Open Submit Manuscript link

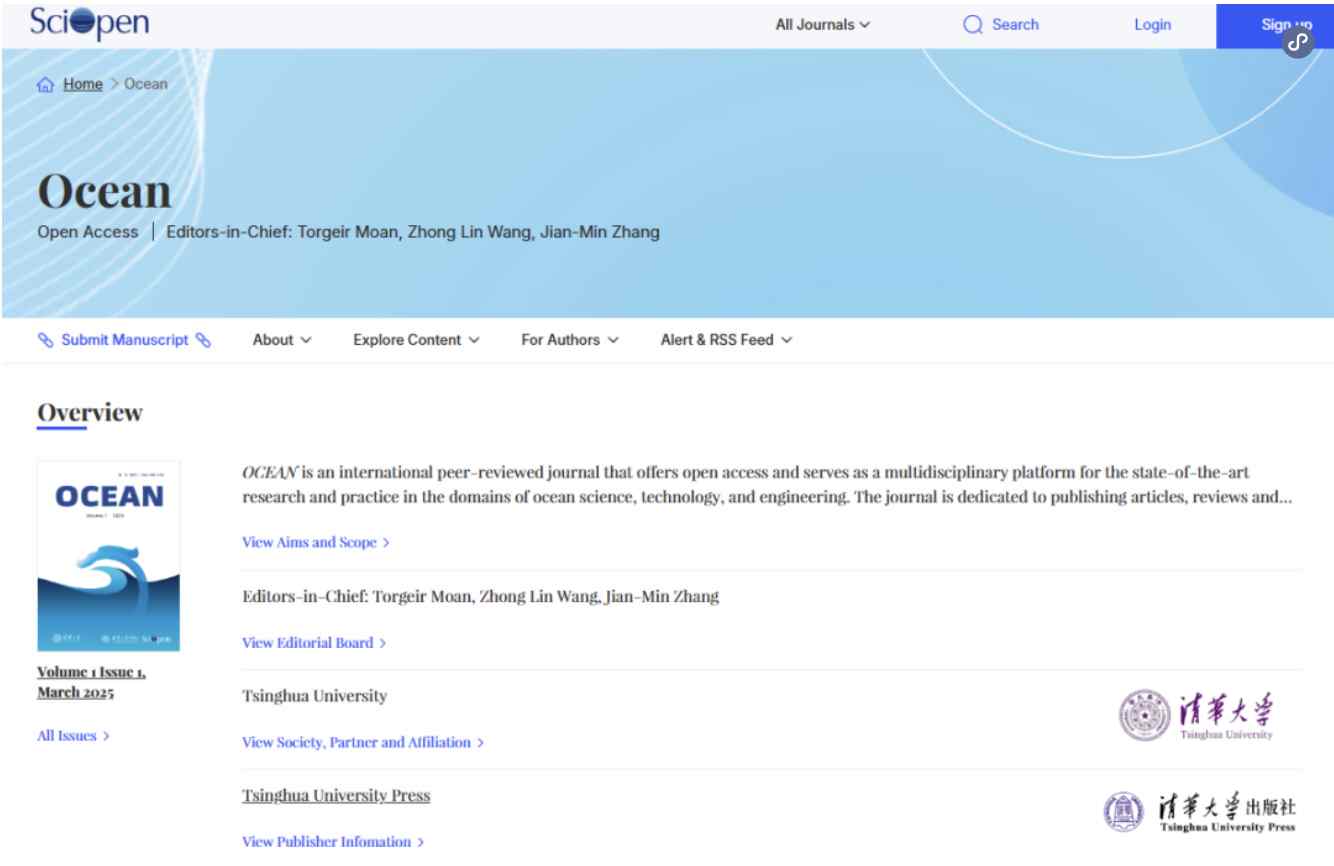(x=125, y=340)
